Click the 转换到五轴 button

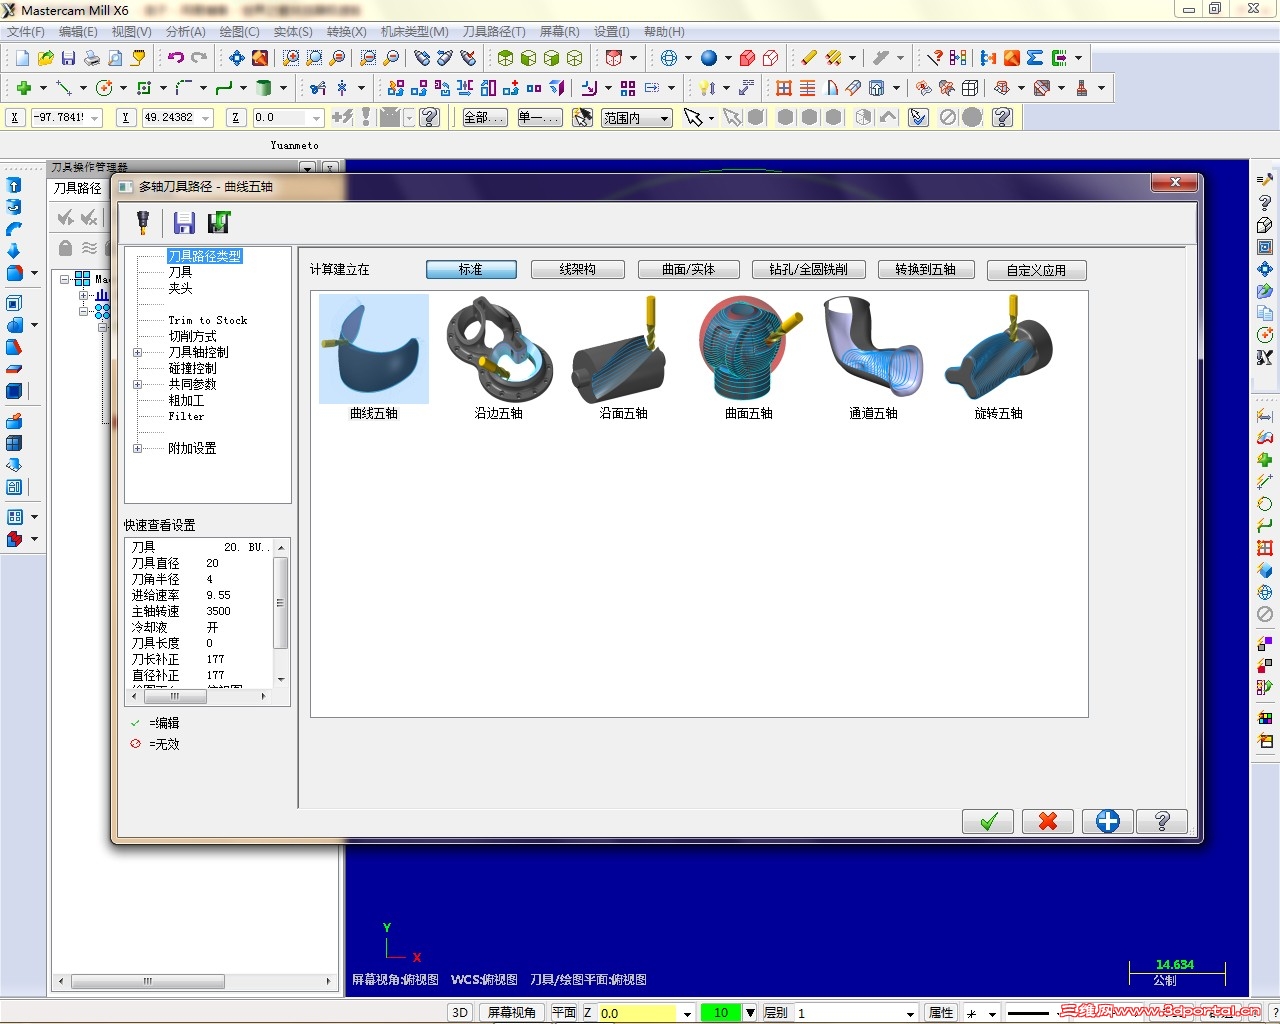(x=925, y=269)
